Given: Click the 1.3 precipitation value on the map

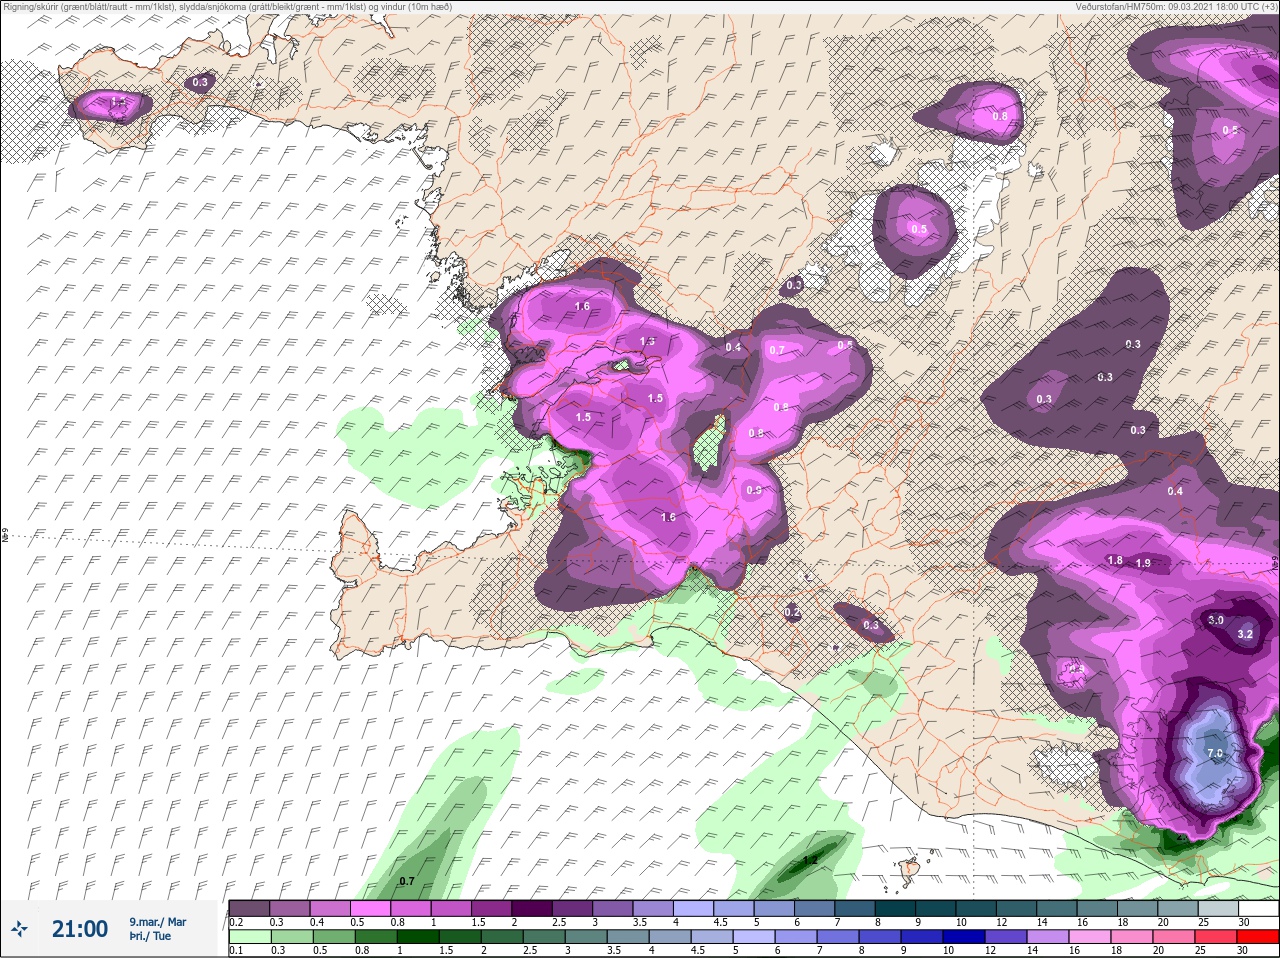Looking at the screenshot, I should 647,341.
